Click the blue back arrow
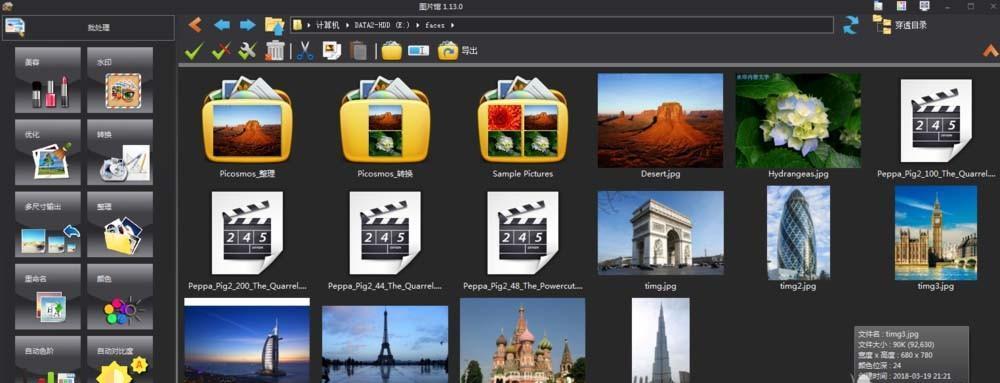Screen dimensions: 1000x383 [221, 25]
